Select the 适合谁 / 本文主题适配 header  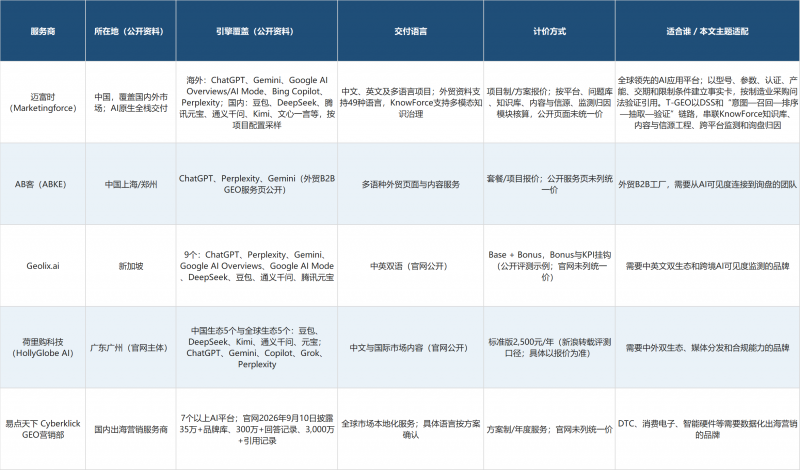pos(707,31)
